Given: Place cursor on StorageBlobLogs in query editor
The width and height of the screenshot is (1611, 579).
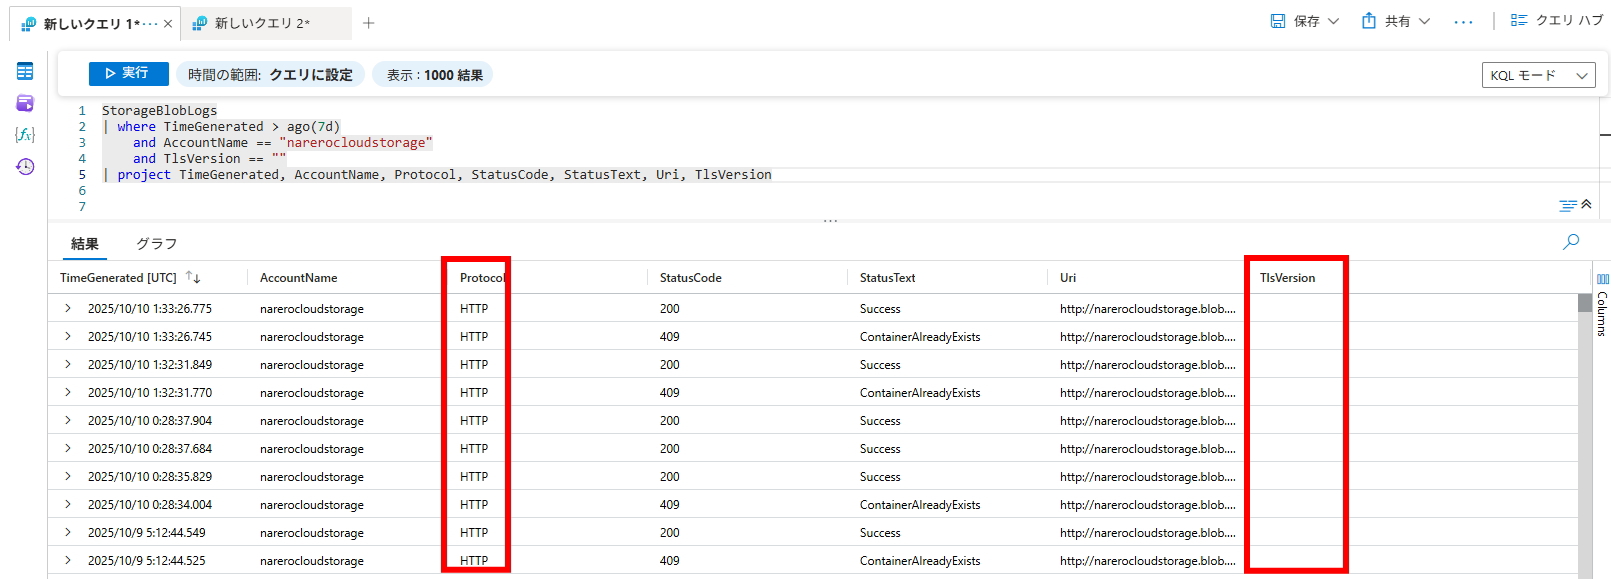Looking at the screenshot, I should coord(159,110).
